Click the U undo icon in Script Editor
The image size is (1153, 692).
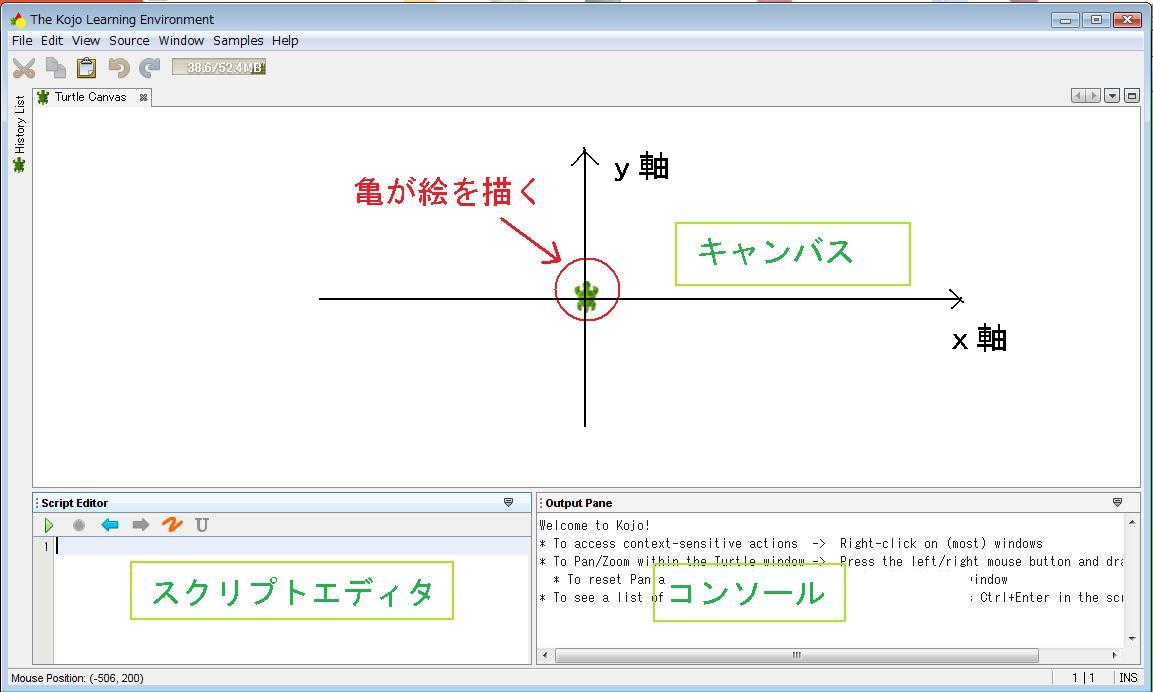[201, 524]
